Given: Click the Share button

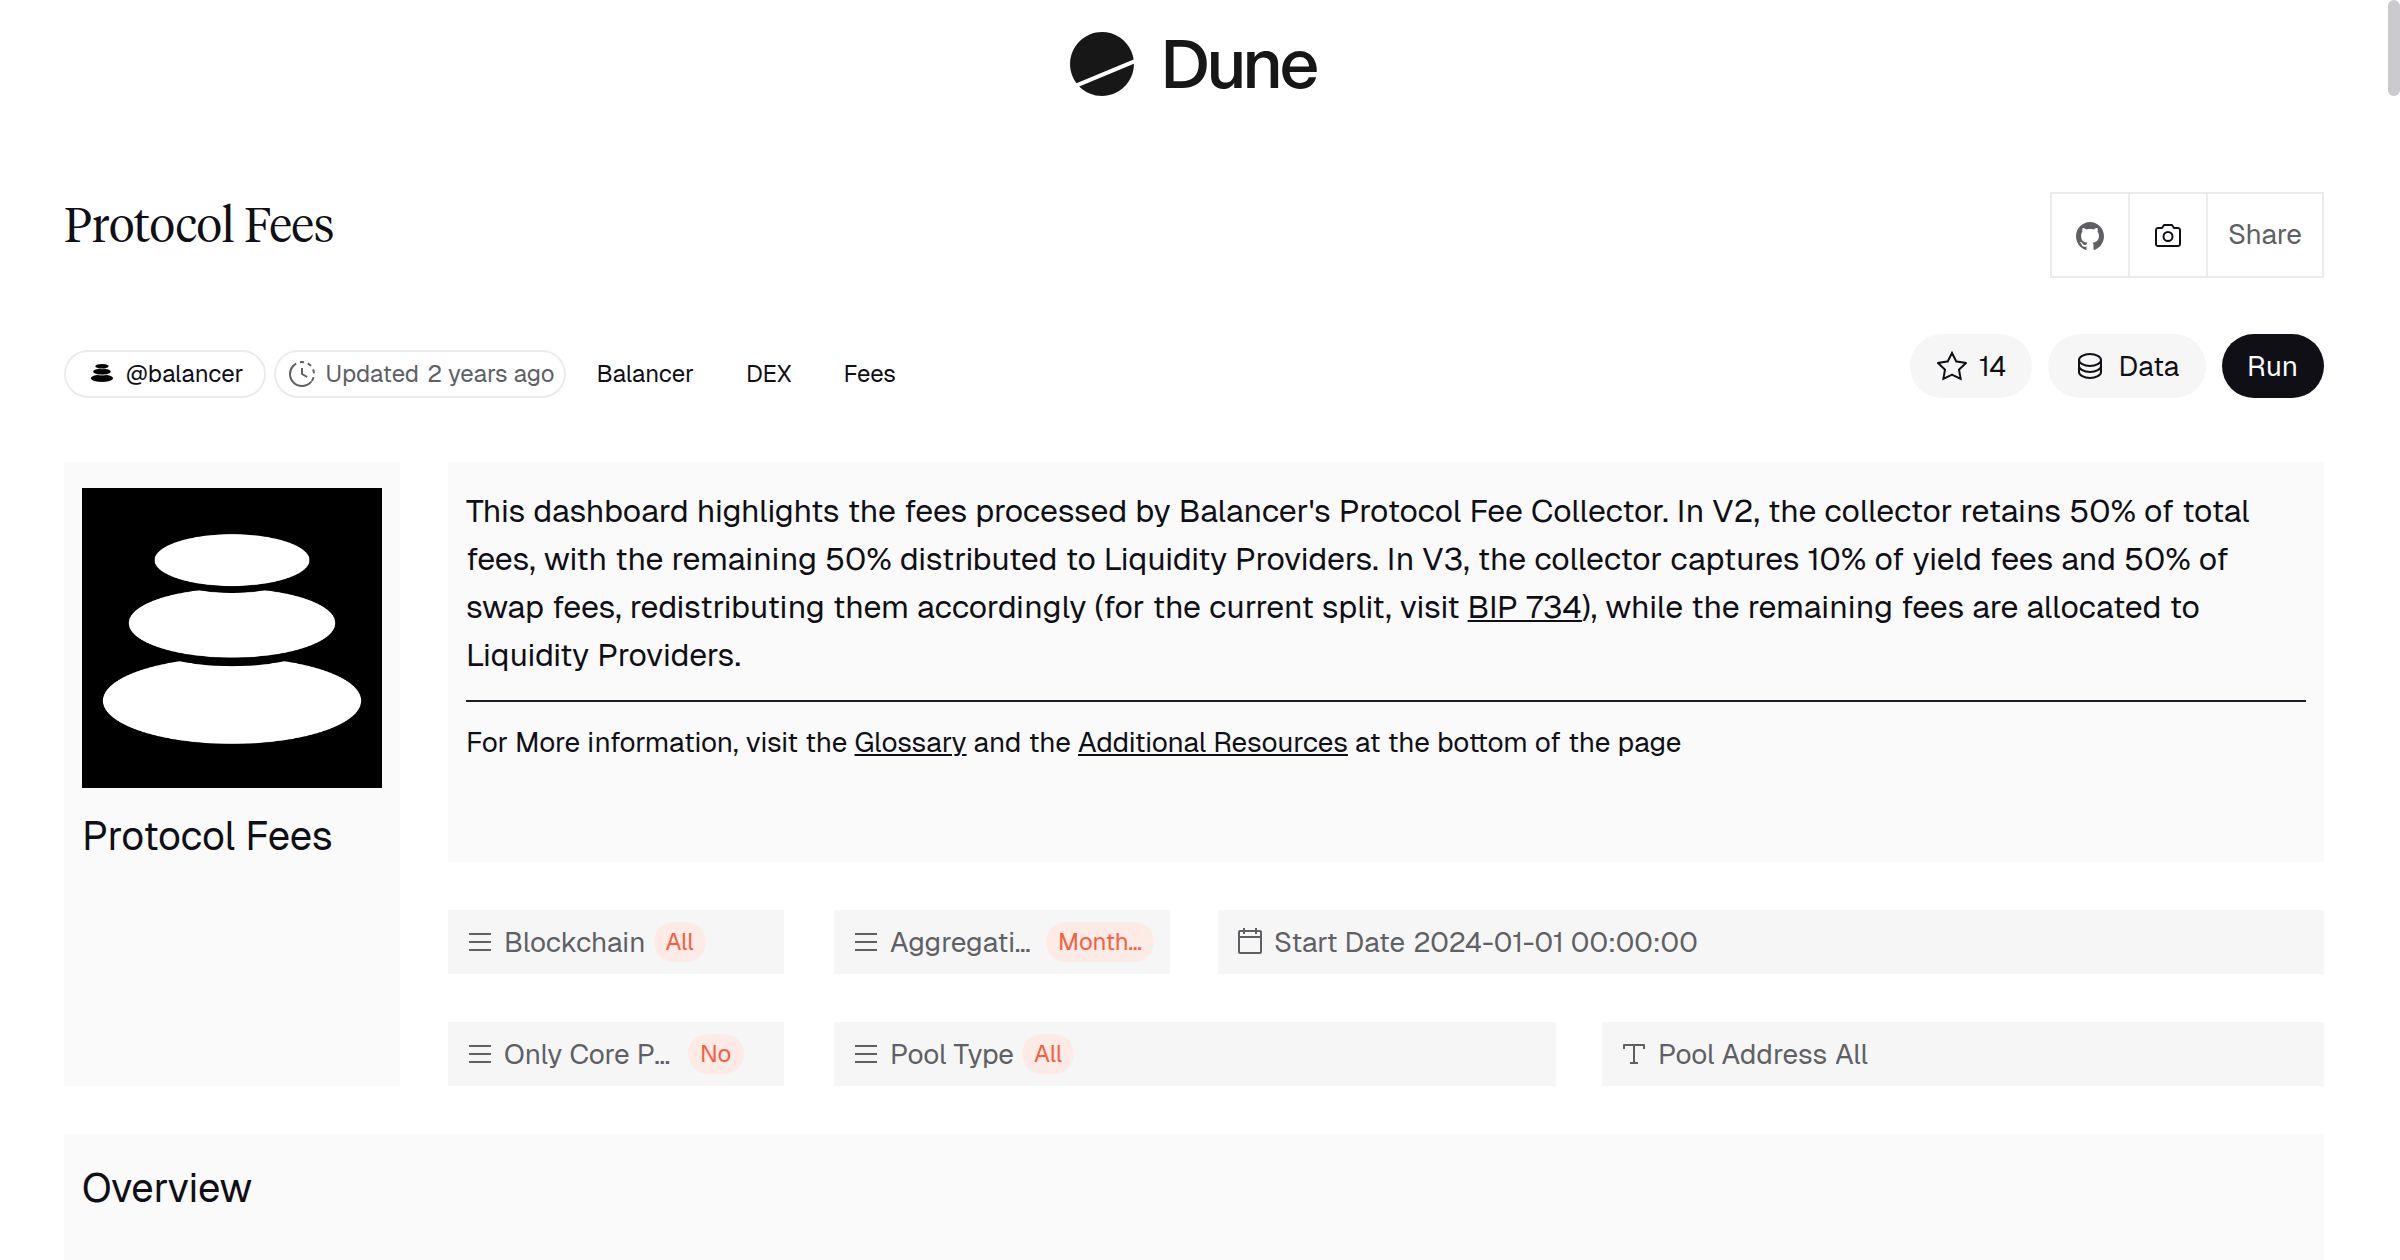Looking at the screenshot, I should coord(2264,236).
